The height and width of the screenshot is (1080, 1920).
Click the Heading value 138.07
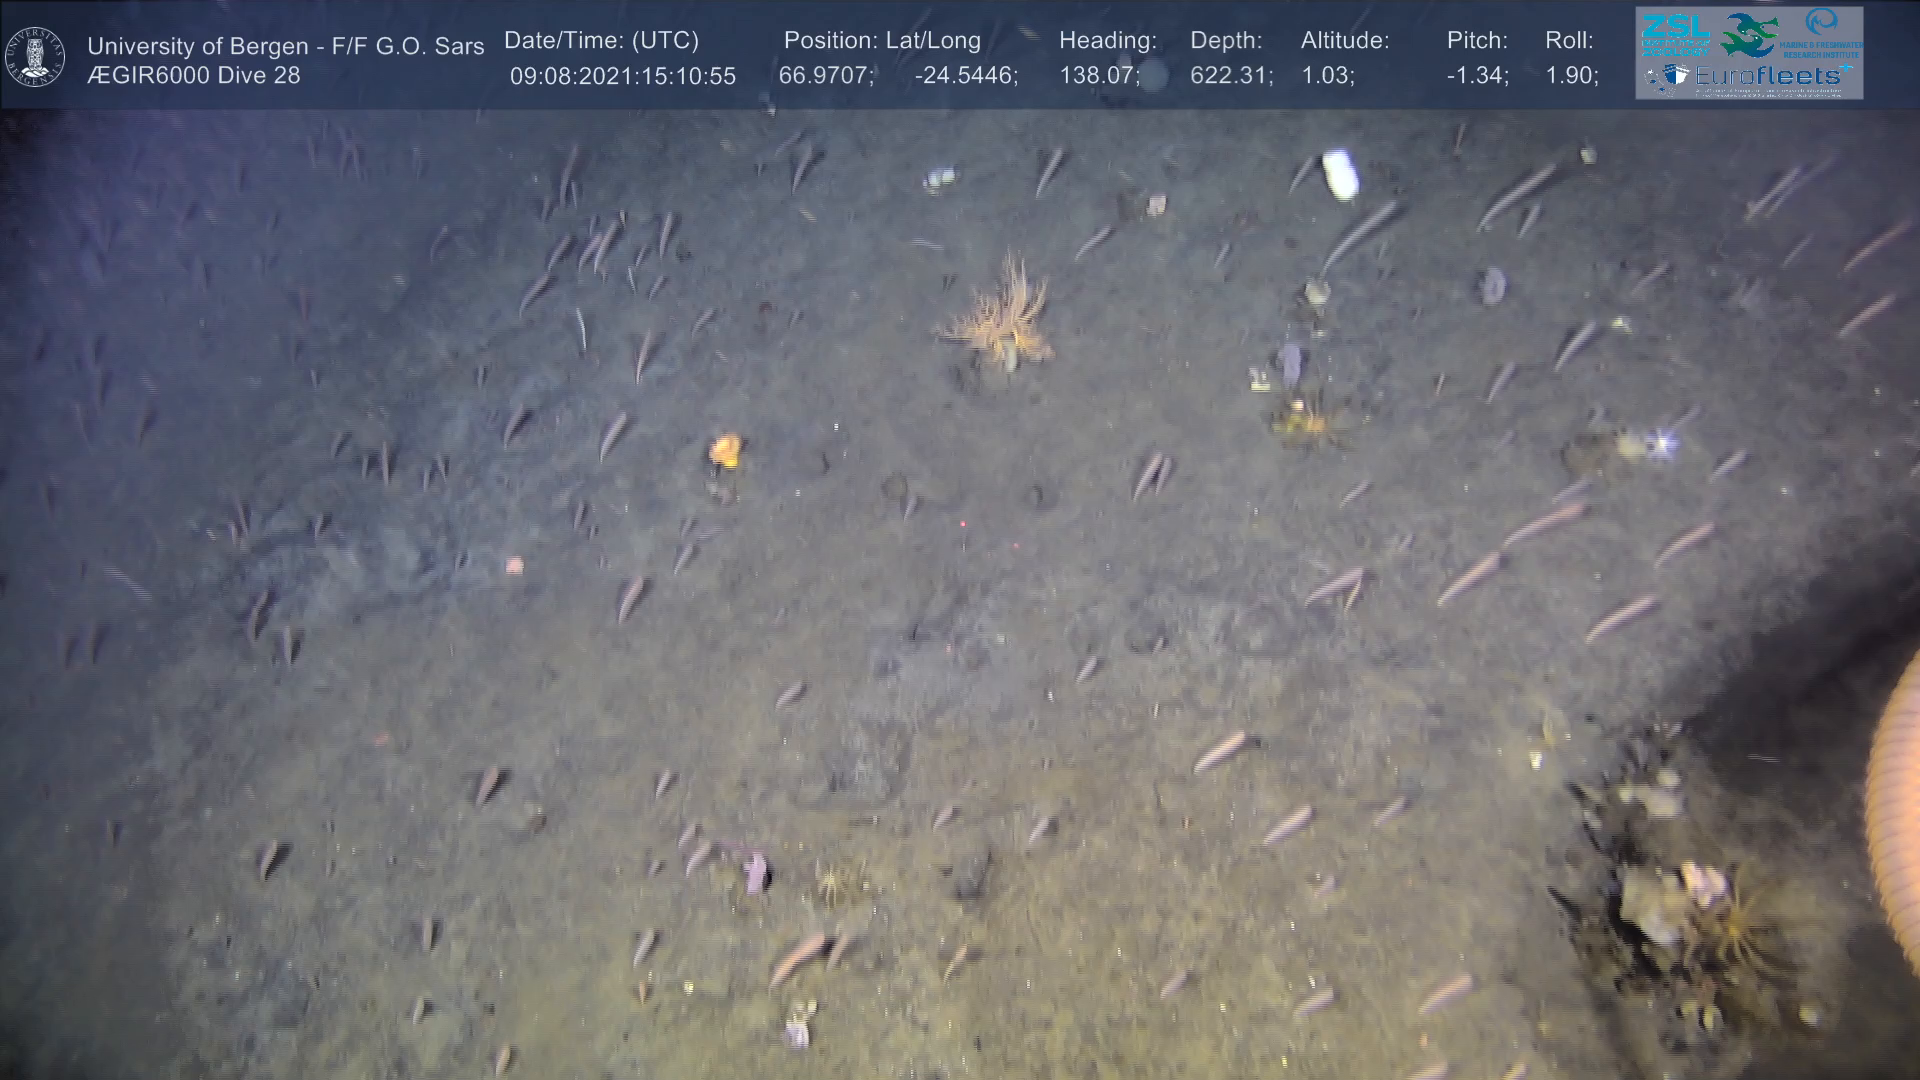(1098, 76)
